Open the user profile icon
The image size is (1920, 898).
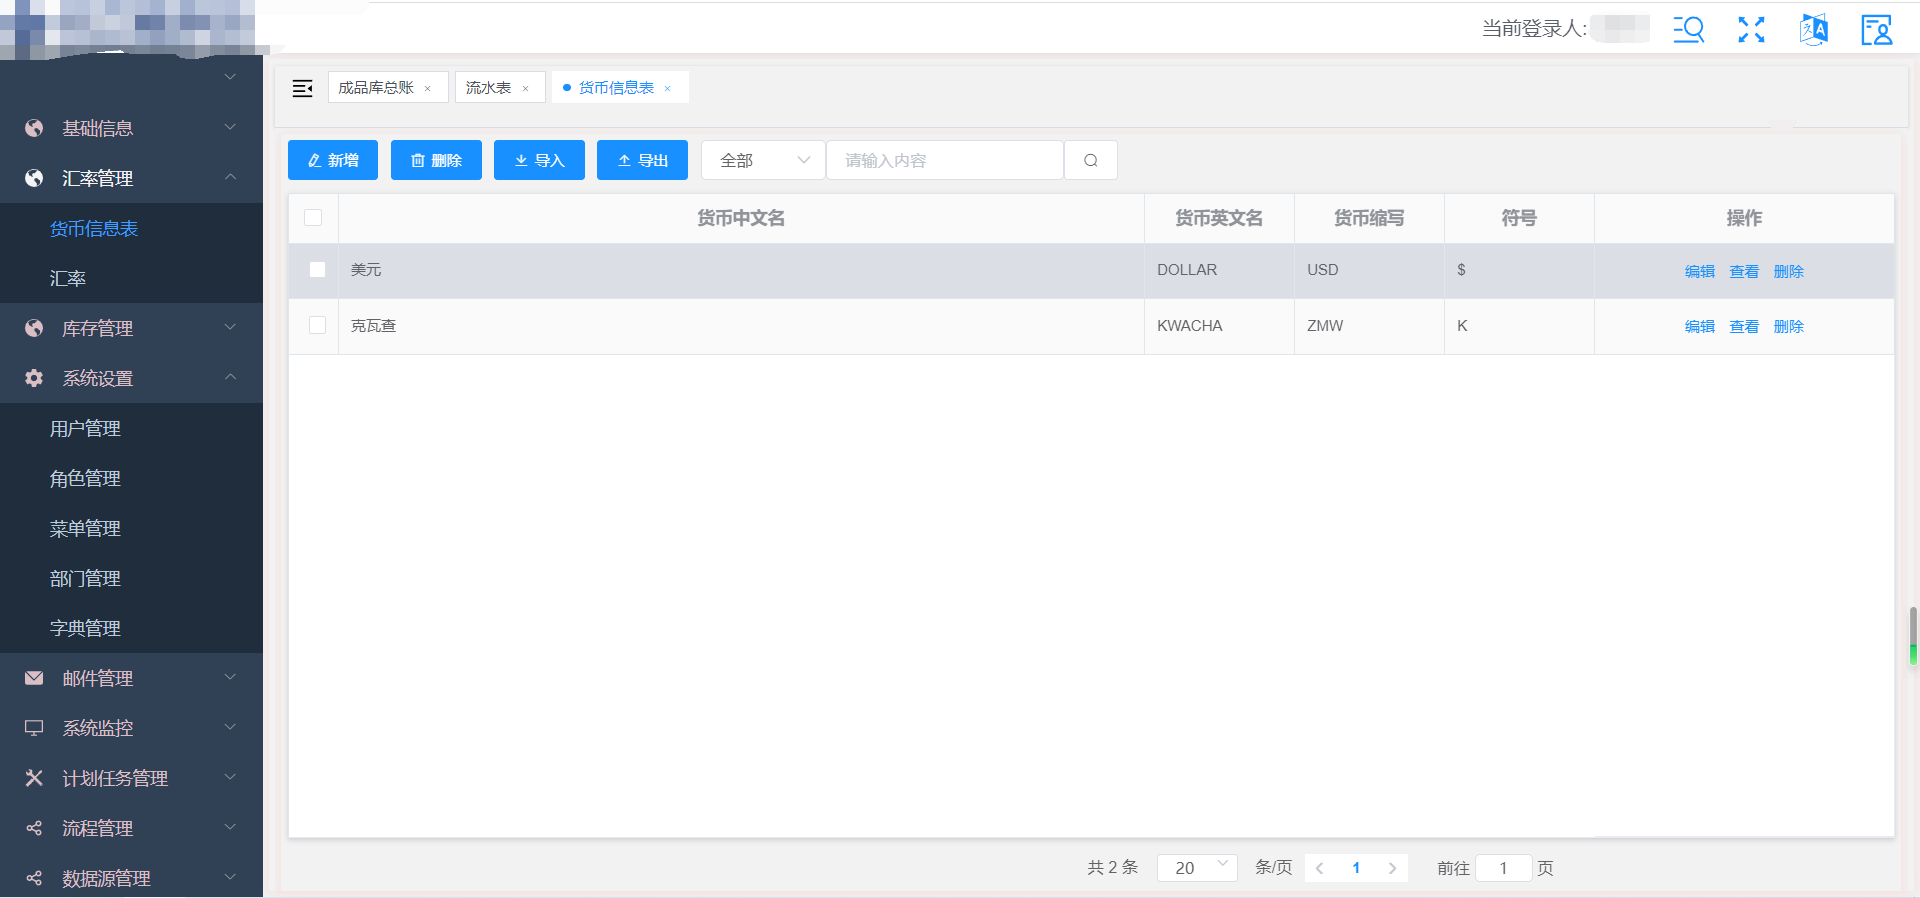1876,29
